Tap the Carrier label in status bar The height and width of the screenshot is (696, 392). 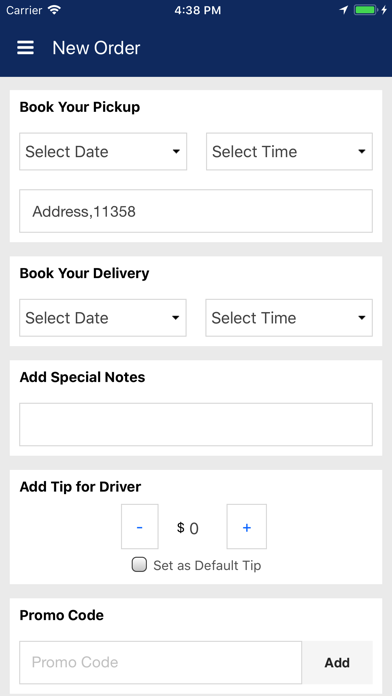click(x=24, y=10)
